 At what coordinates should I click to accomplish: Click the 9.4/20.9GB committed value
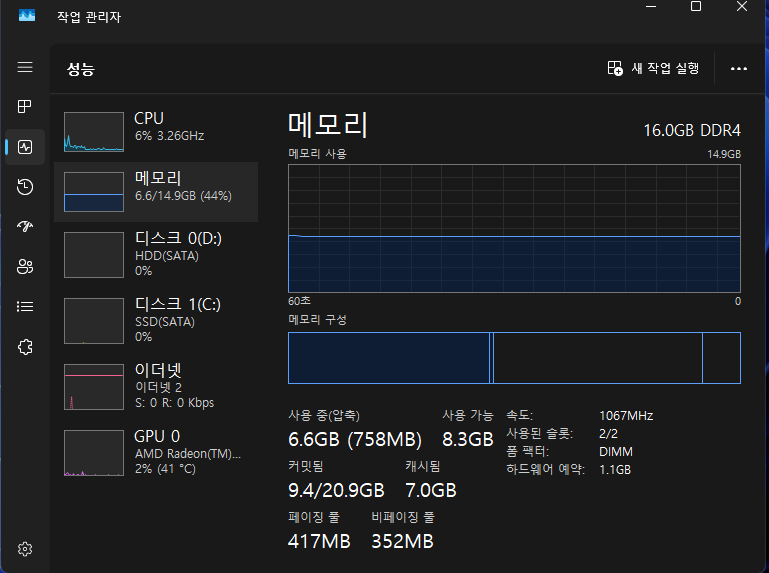(336, 491)
